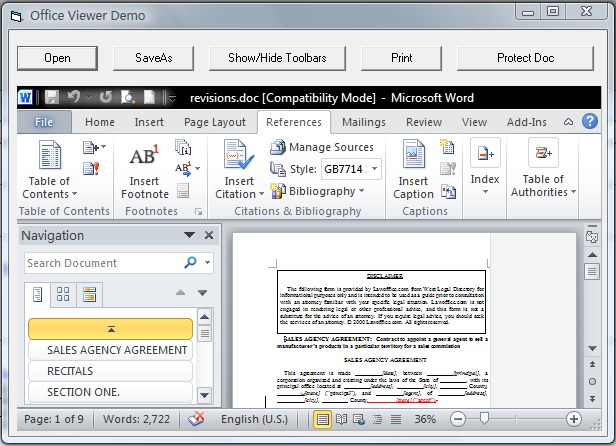
Task: Click the Save icon in Quick Access Toolbar
Action: pos(51,98)
